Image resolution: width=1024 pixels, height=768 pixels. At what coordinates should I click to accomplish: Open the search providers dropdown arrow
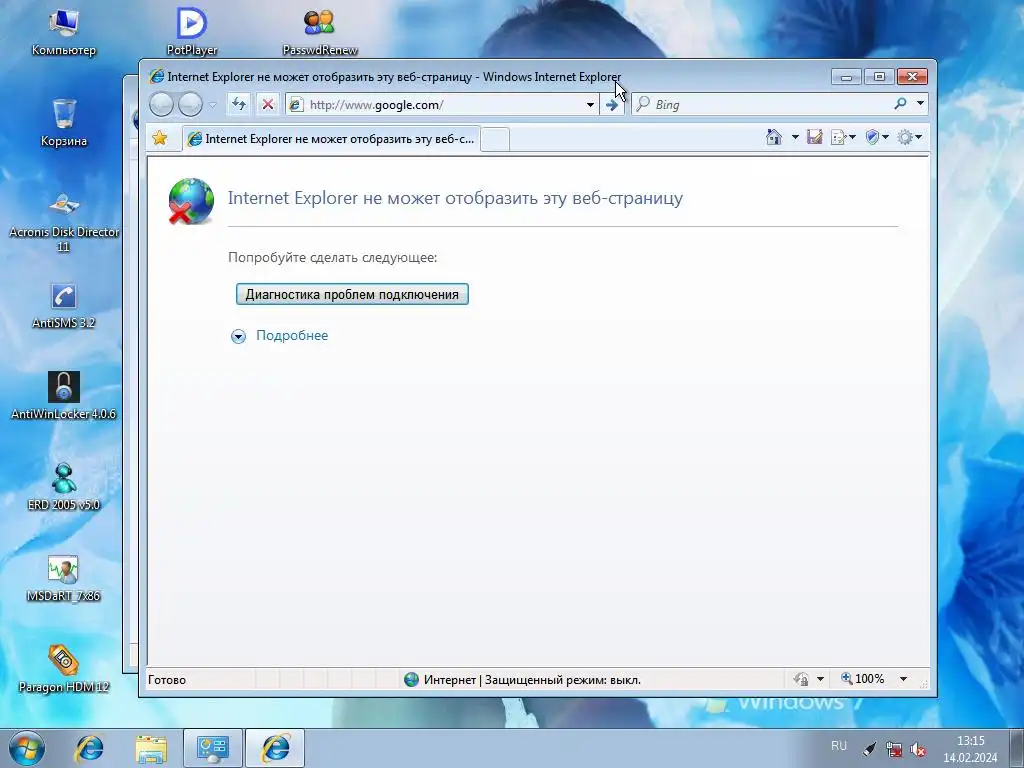[x=920, y=103]
